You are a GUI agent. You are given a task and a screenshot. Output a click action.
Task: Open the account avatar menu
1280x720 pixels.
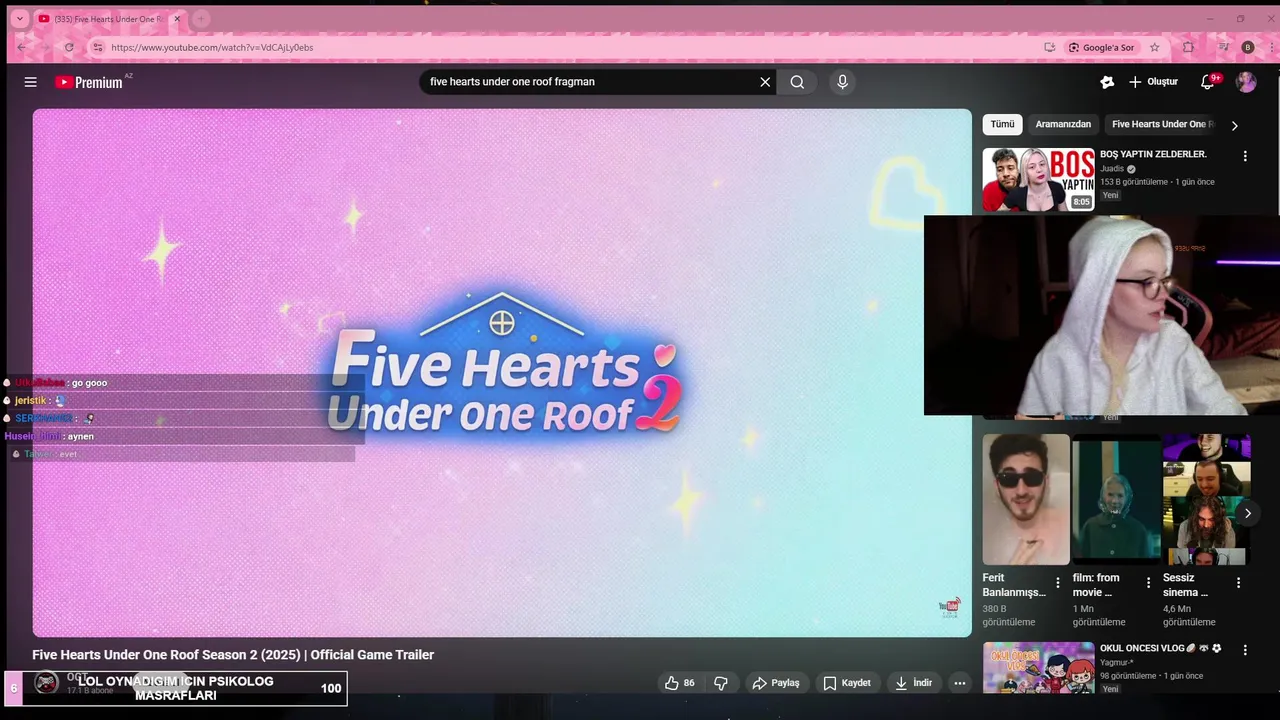(x=1246, y=82)
